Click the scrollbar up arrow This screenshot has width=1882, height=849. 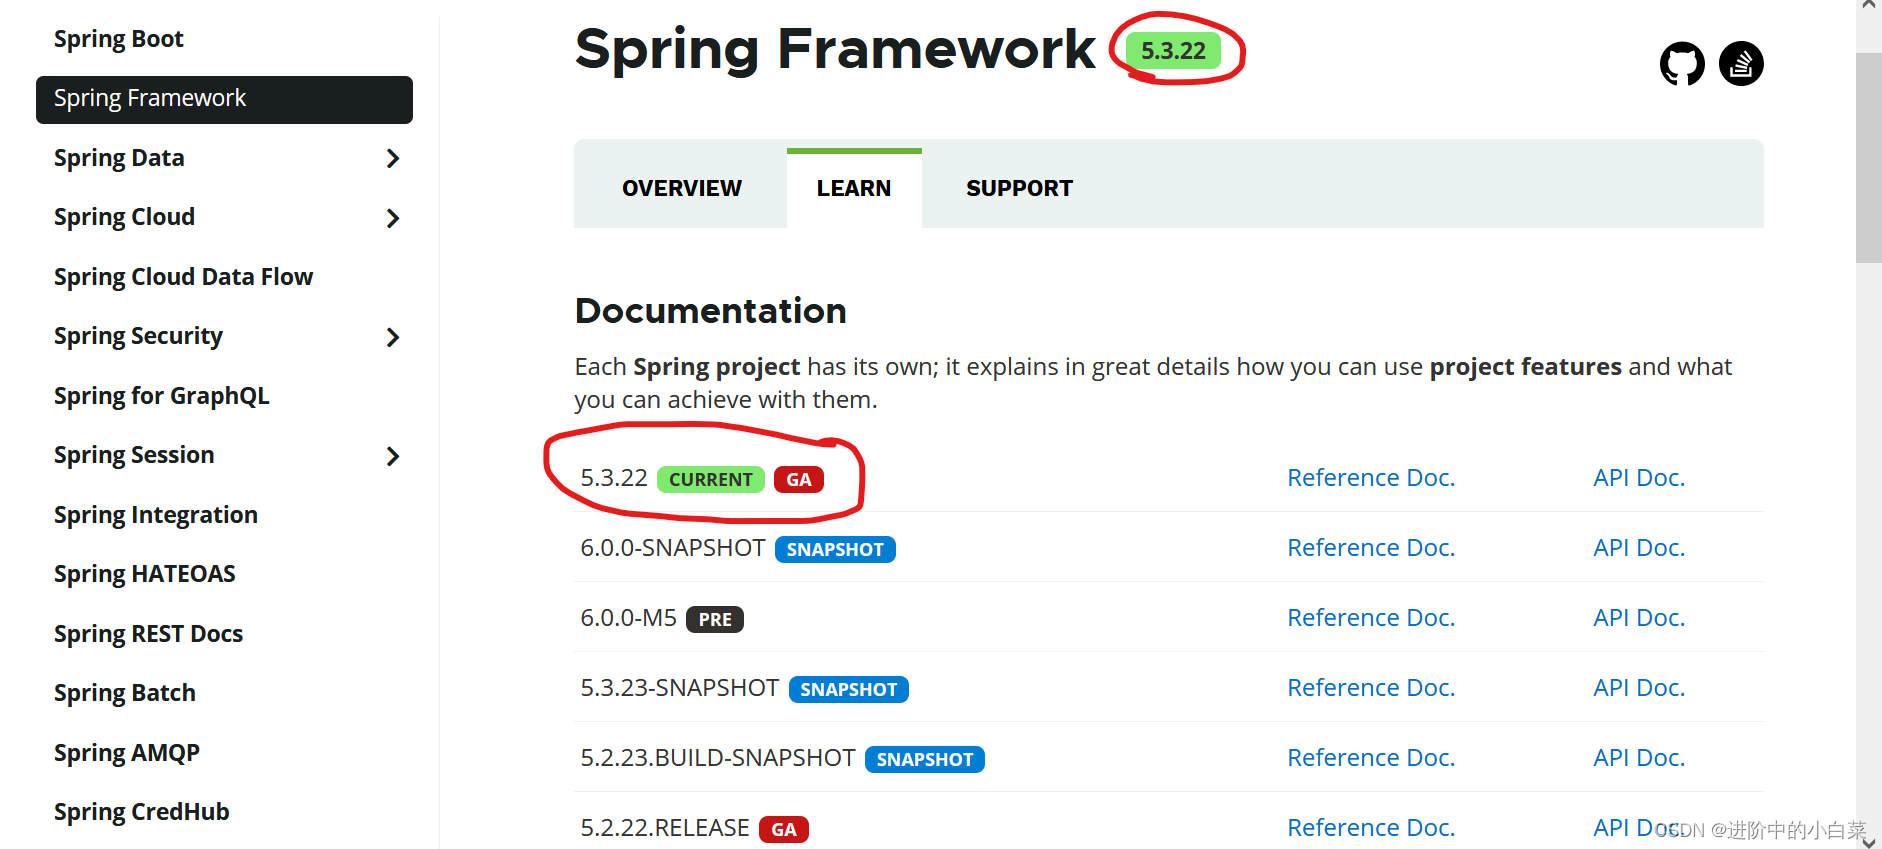(x=1868, y=6)
